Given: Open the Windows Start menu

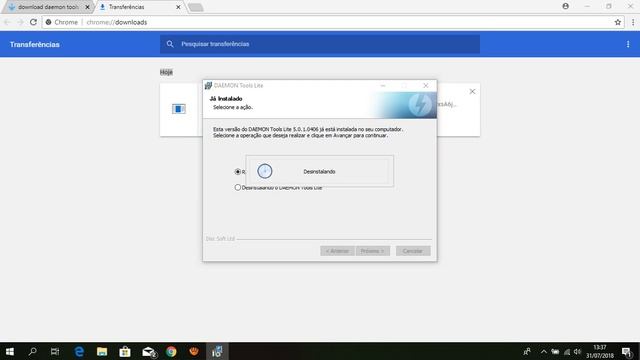Looking at the screenshot, I should (10, 351).
